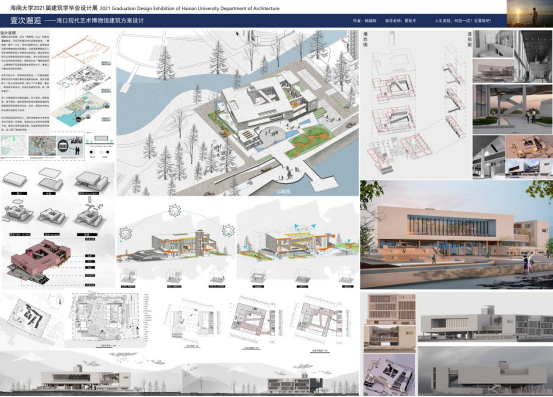Select the ventilation diagram with blue arrows
Viewport: 553px width, 397px height.
297,243
